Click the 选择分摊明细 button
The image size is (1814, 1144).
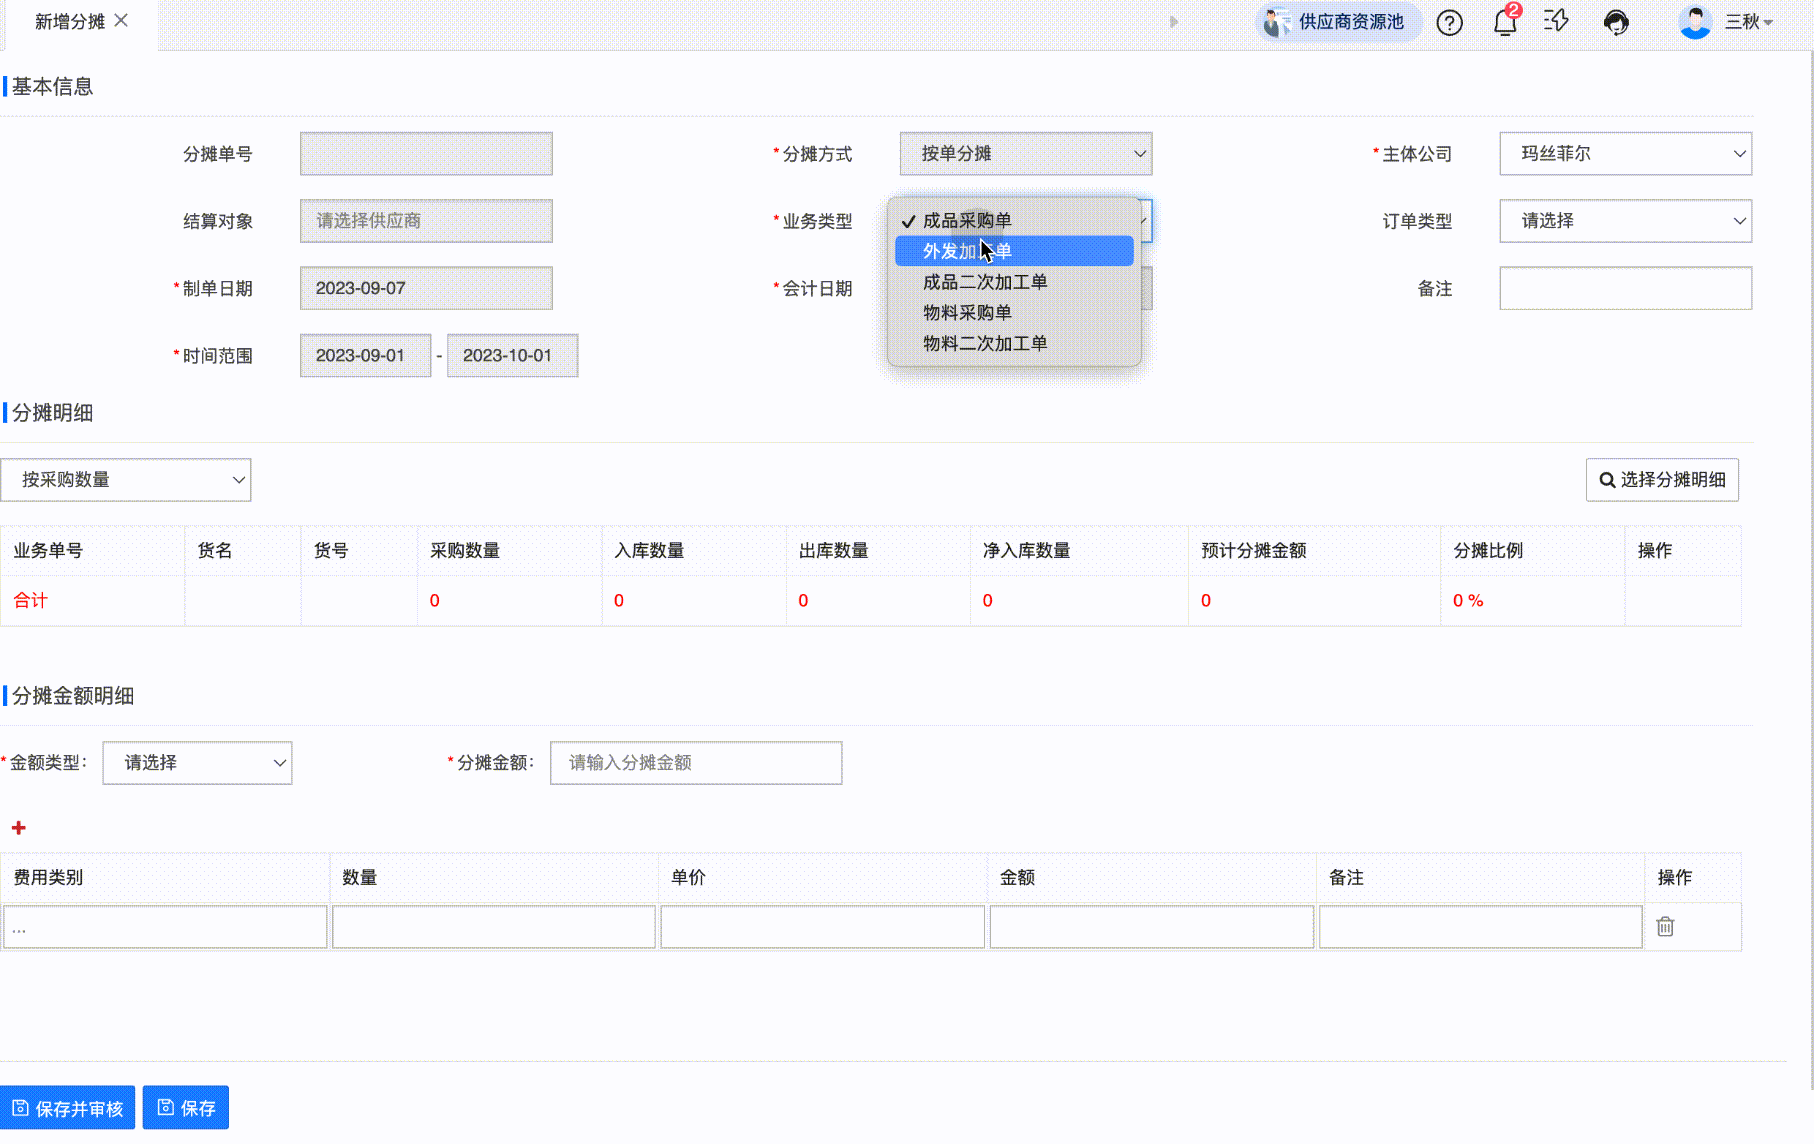coord(1662,480)
